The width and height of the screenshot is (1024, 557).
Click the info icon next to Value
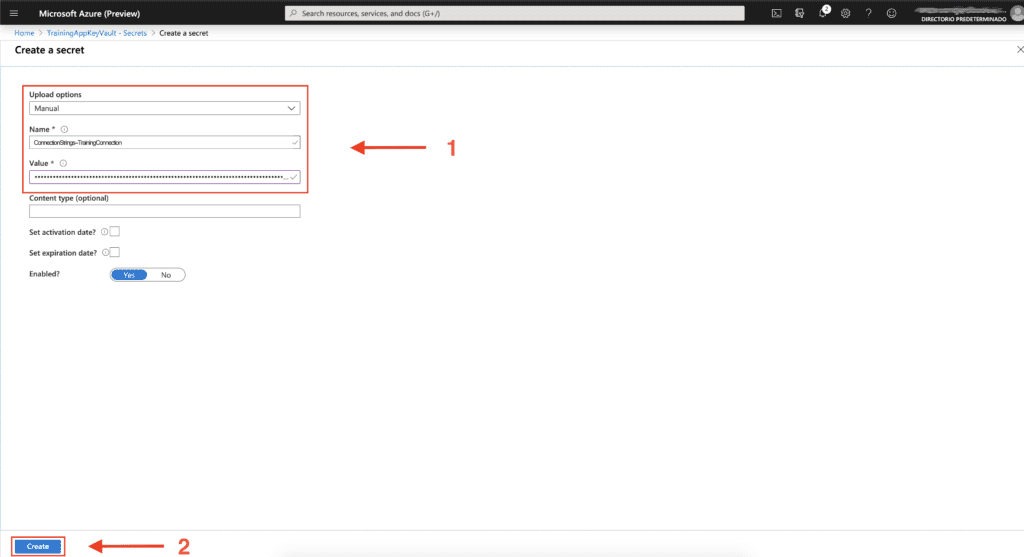coord(63,163)
